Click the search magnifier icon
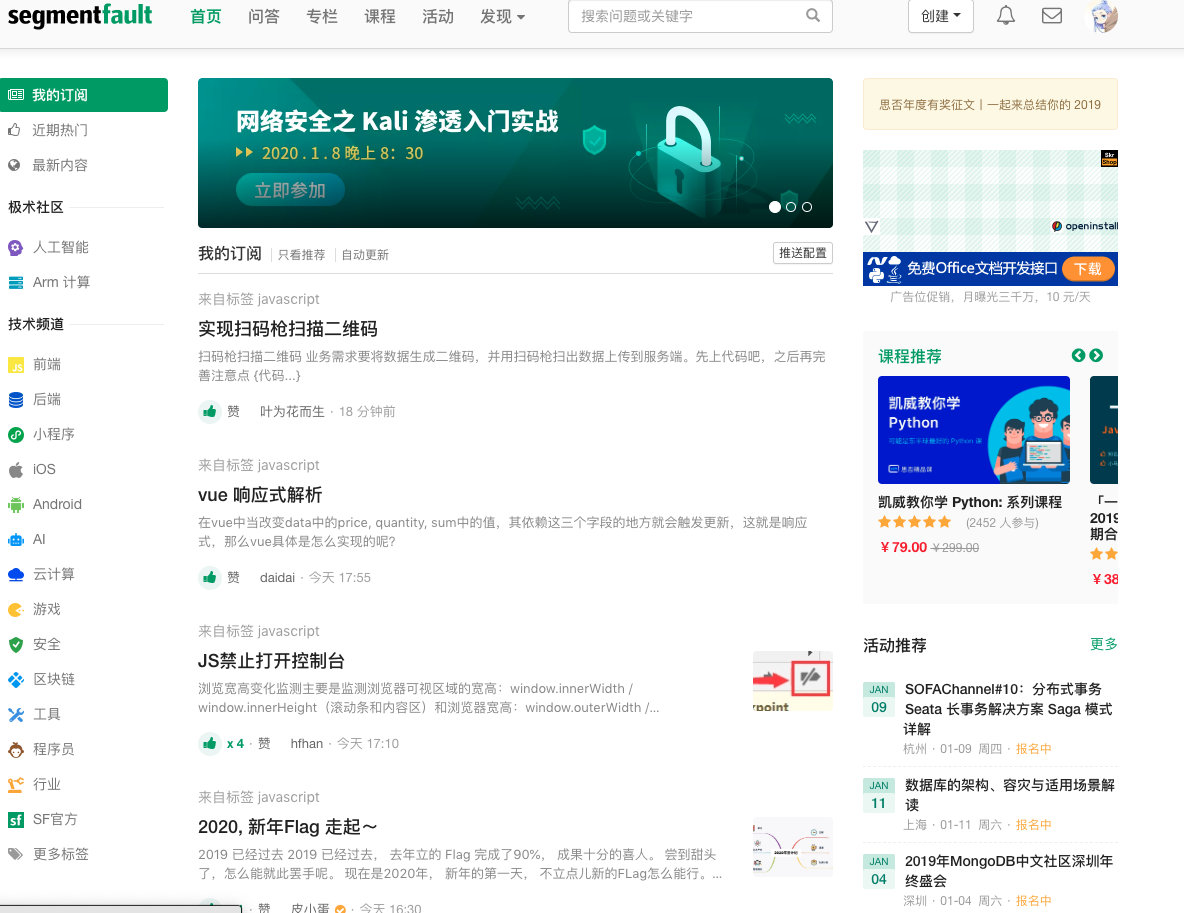Screen dimensions: 1184x913 [812, 15]
